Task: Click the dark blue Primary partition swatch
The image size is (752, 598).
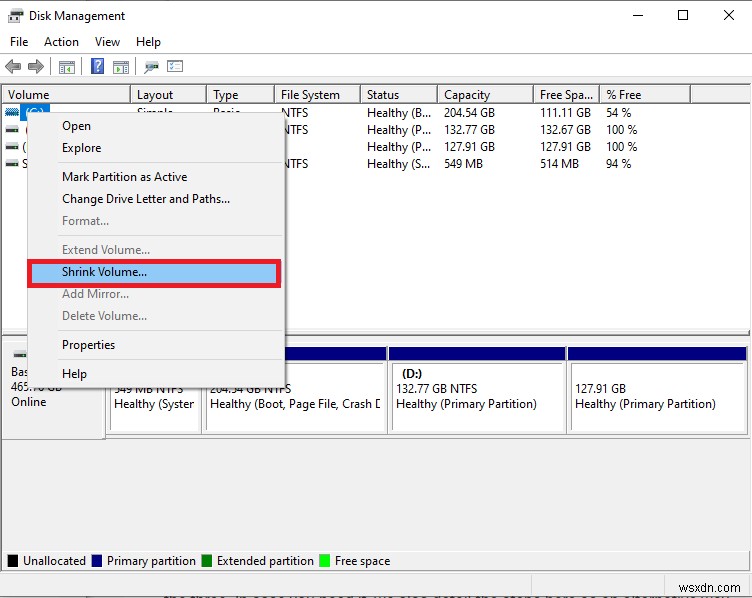Action: click(97, 561)
